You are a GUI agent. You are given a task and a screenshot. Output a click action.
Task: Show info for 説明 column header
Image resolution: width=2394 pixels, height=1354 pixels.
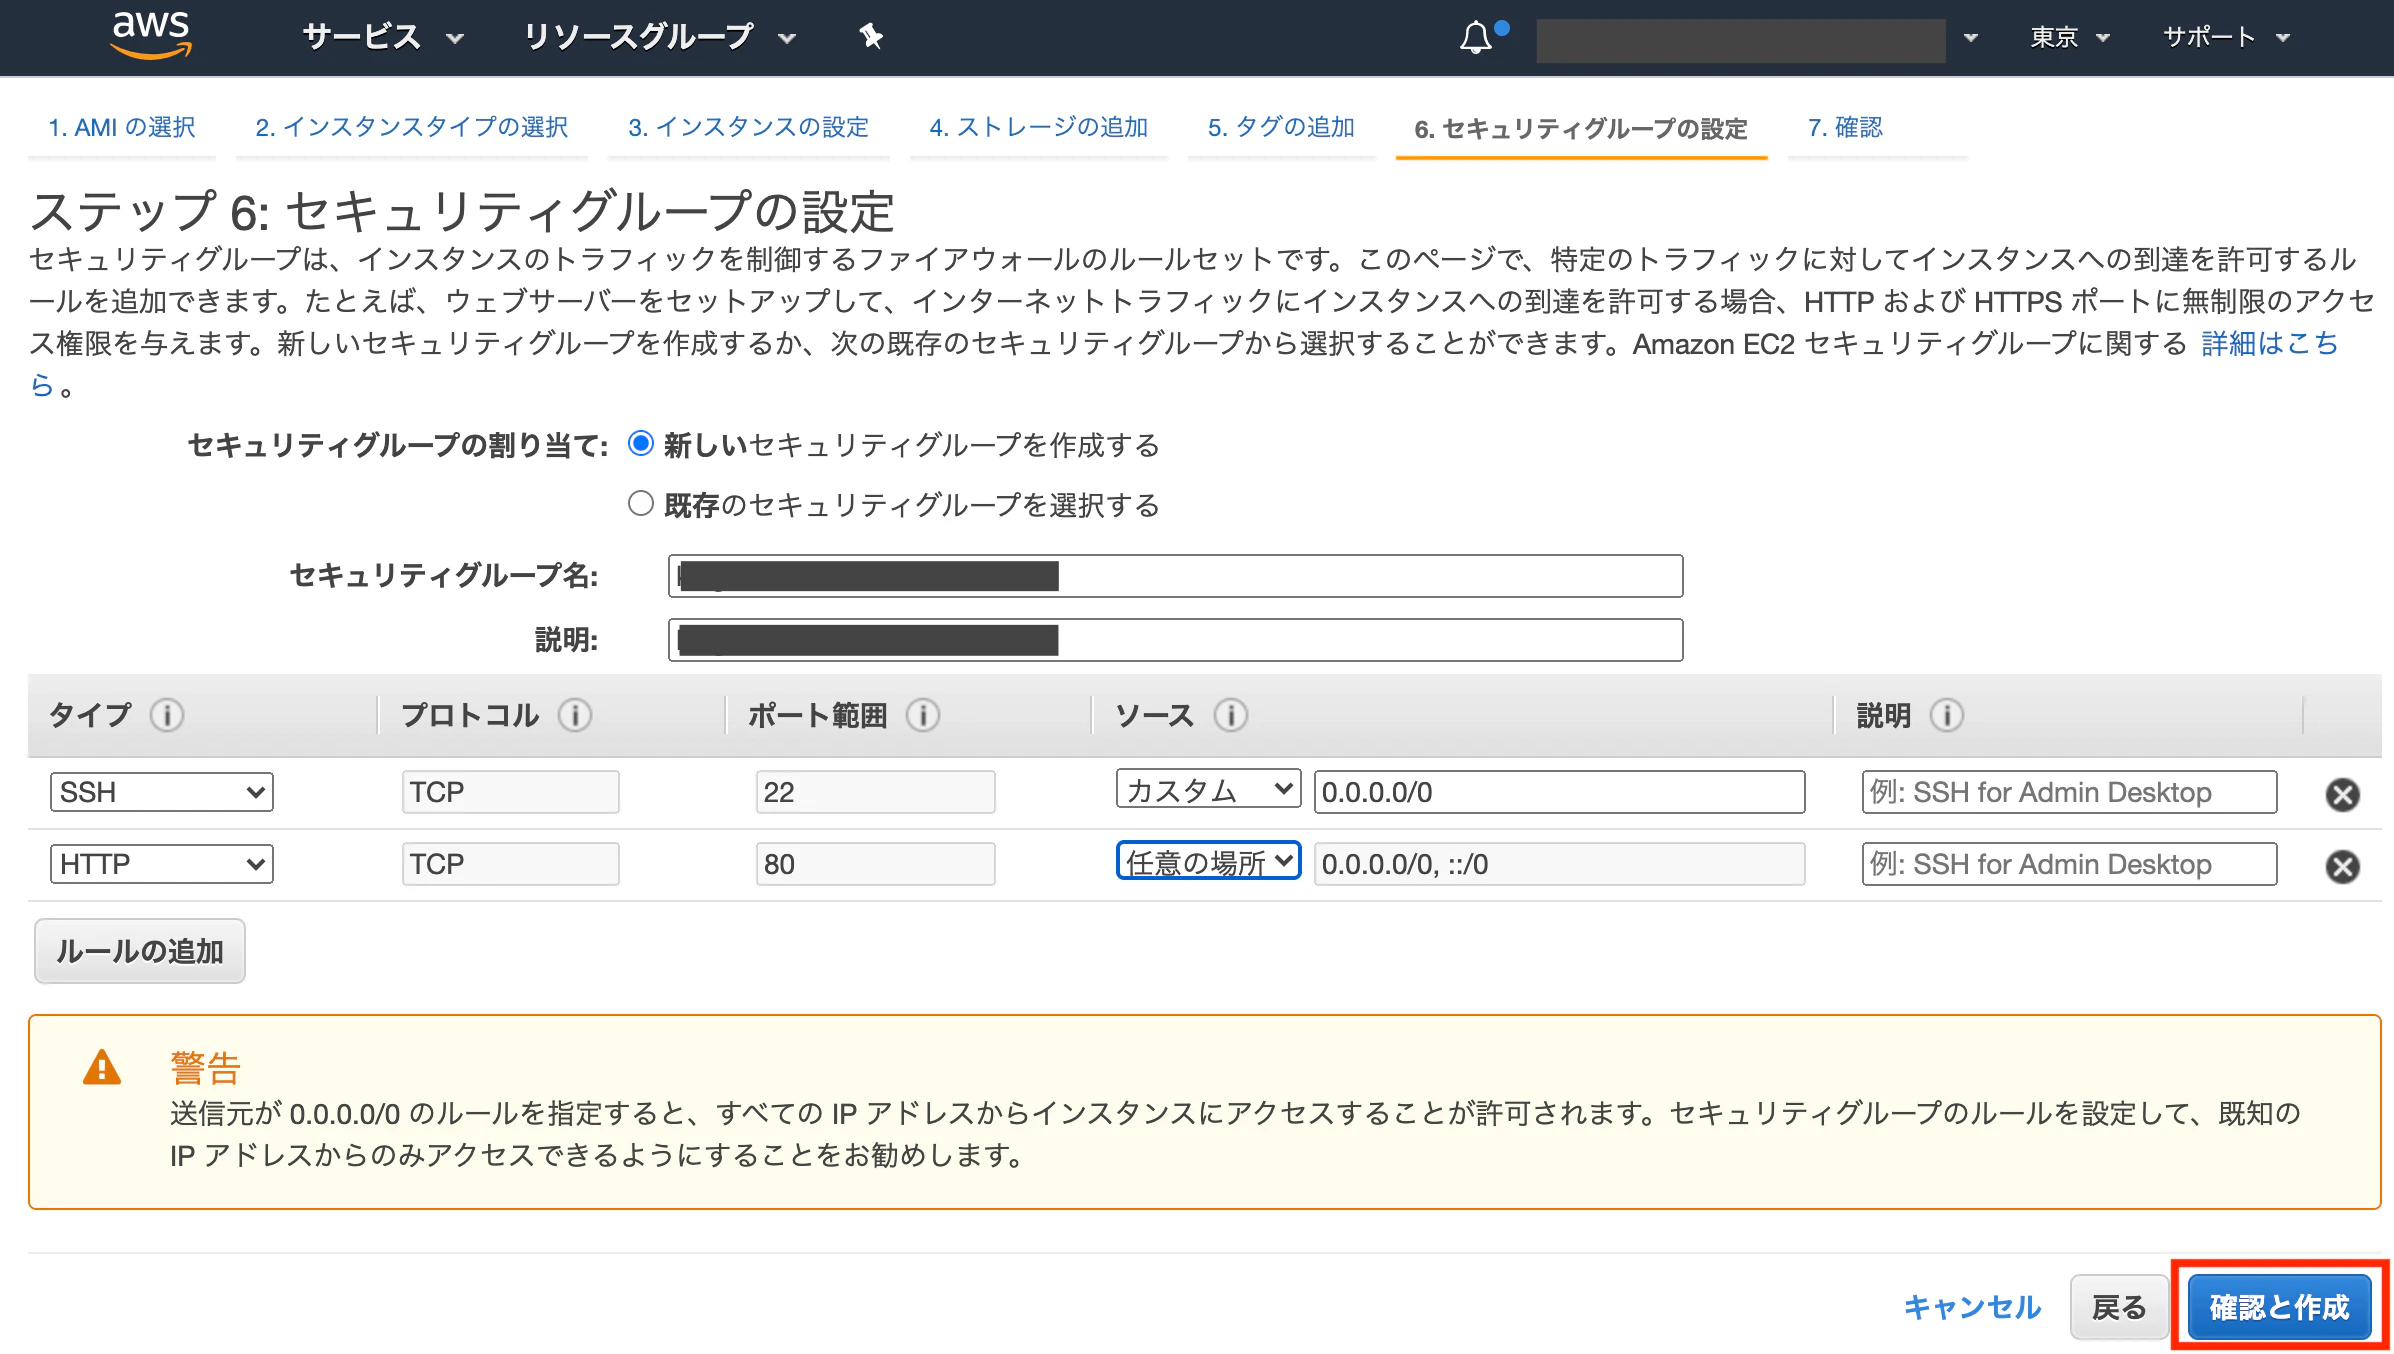pyautogui.click(x=1947, y=715)
